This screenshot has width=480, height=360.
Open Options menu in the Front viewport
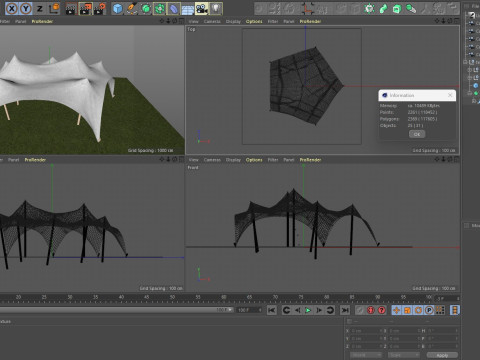coord(254,160)
